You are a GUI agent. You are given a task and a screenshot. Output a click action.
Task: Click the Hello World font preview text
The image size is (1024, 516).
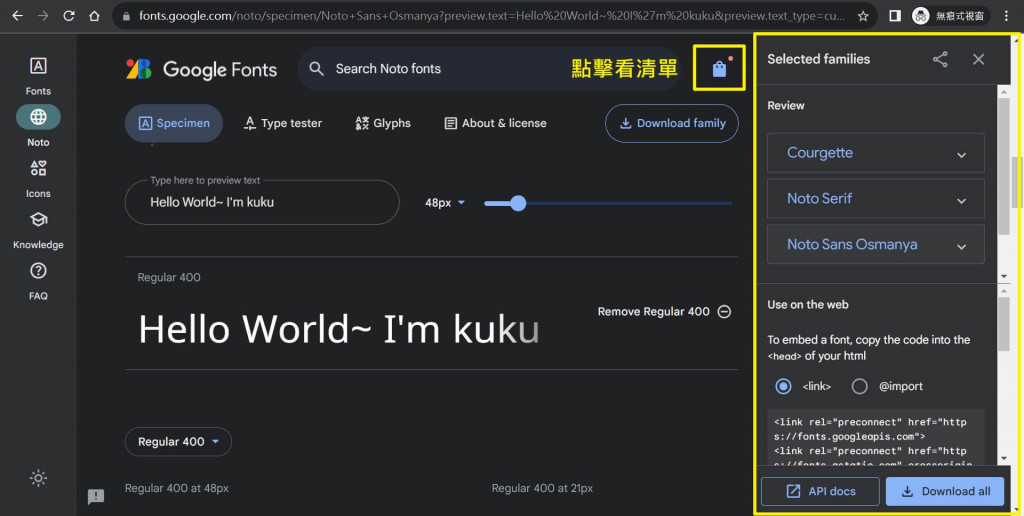[339, 329]
